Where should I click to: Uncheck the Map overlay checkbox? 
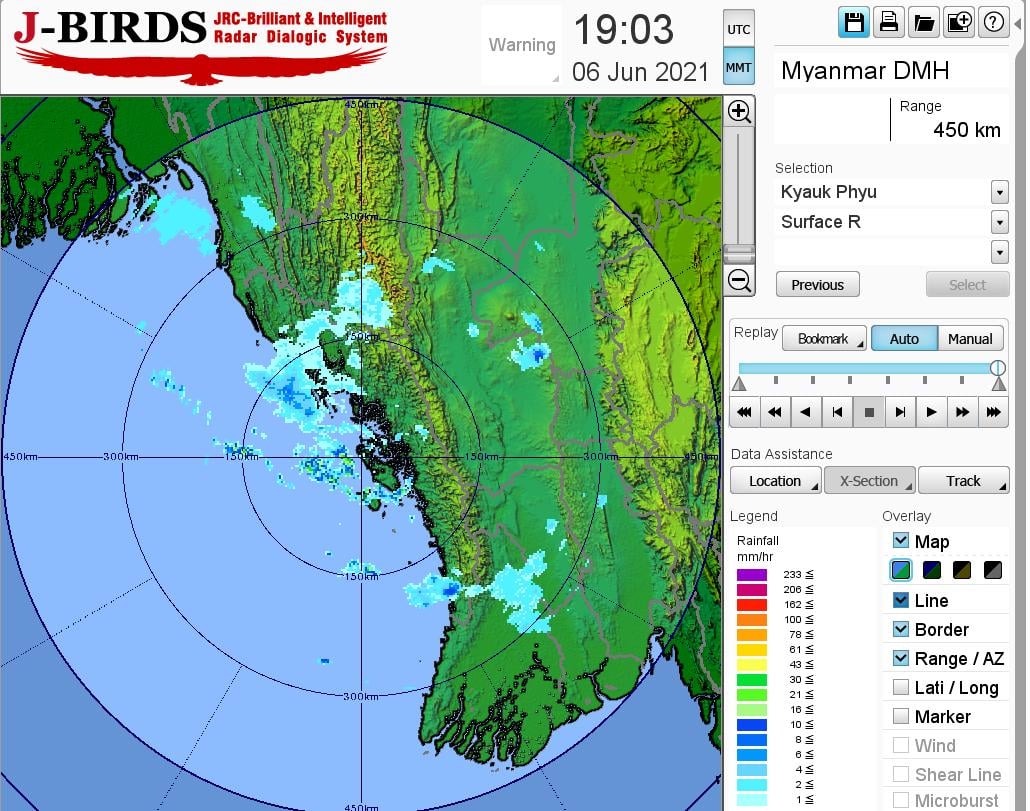(901, 541)
